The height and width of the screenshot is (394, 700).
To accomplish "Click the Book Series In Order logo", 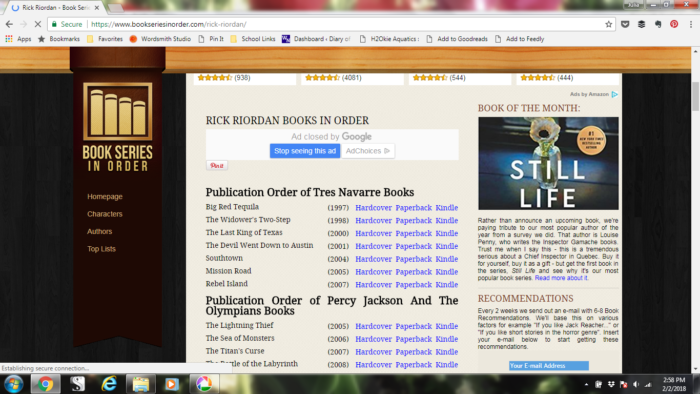I will coord(117,127).
